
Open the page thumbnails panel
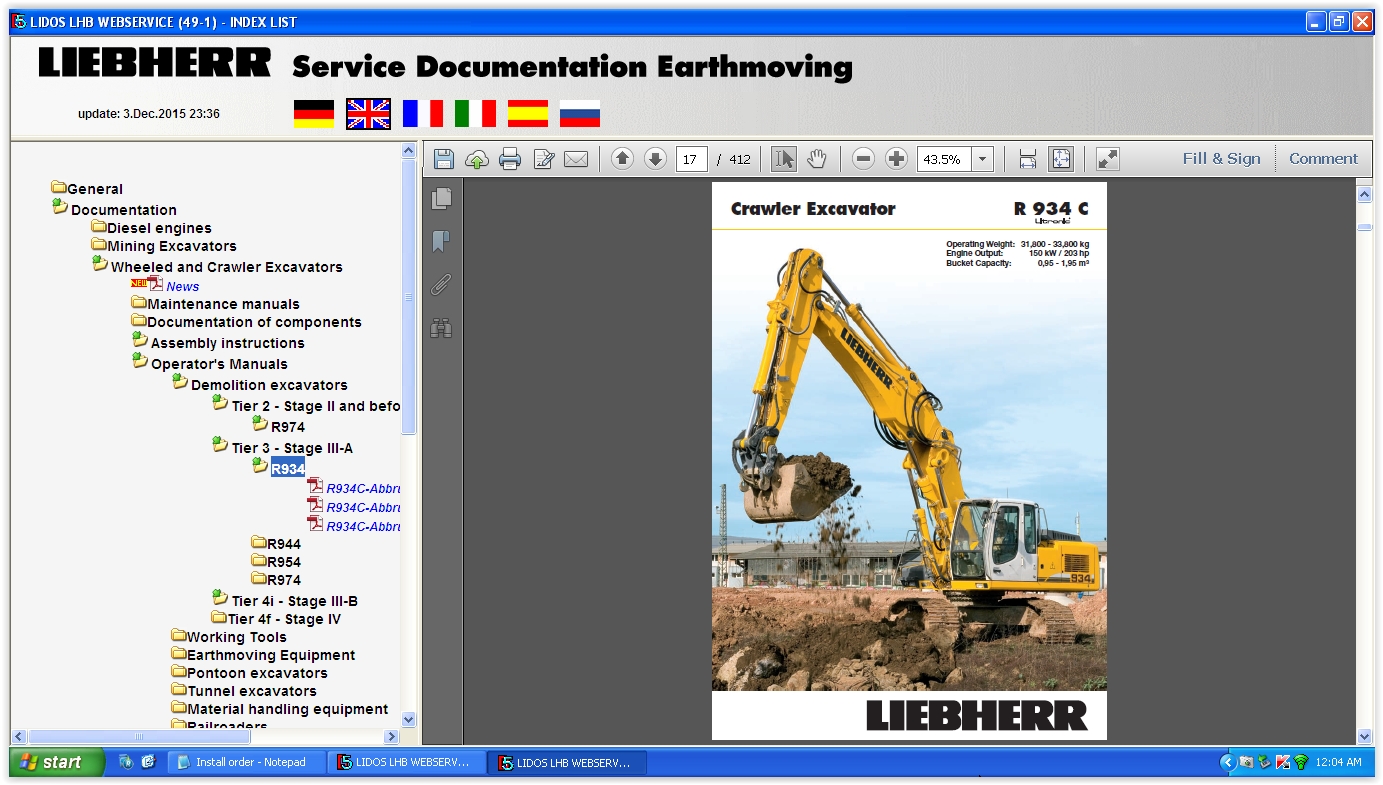[x=441, y=199]
